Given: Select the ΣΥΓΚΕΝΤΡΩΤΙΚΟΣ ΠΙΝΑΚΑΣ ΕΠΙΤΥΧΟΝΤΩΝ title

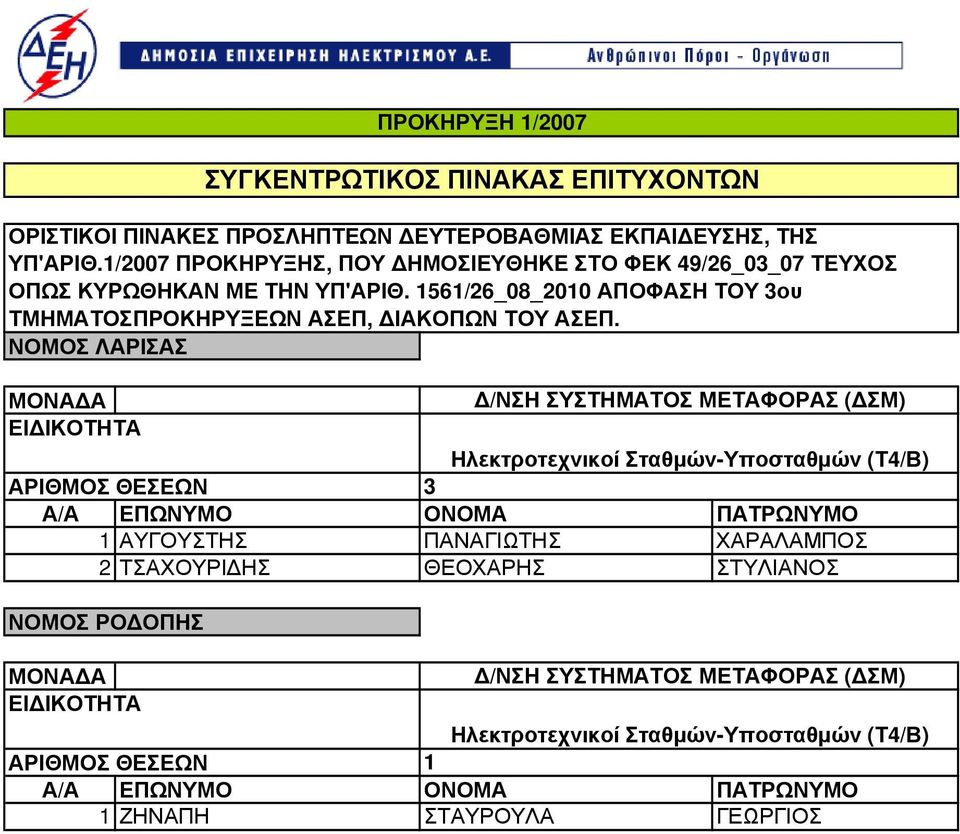Looking at the screenshot, I should (x=481, y=180).
